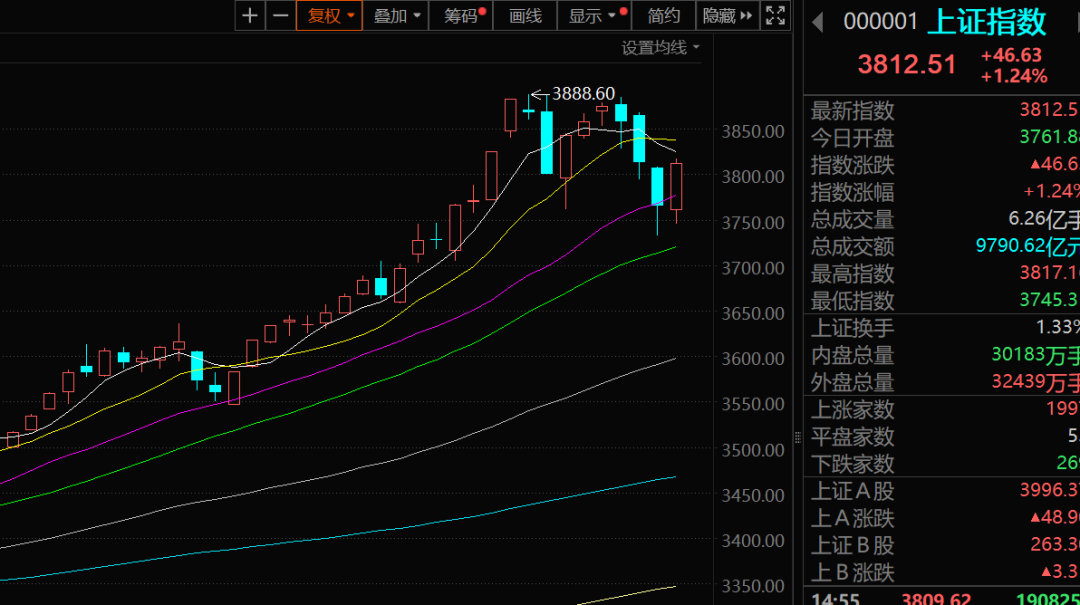Click the 000001 stock code
Viewport: 1080px width, 605px height.
[880, 22]
